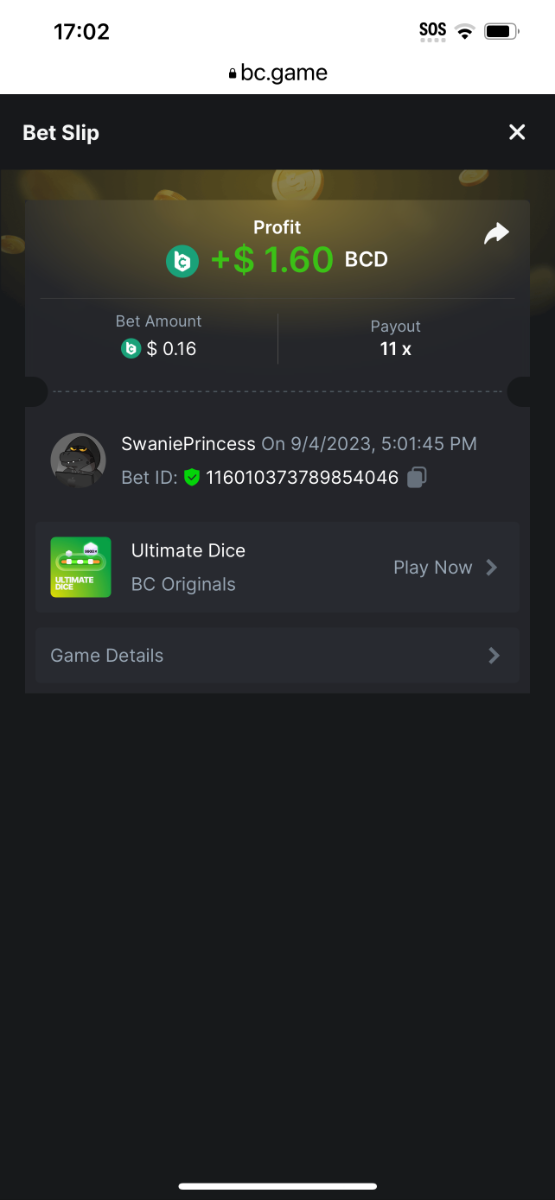555x1200 pixels.
Task: Tap the battery status icon
Action: [500, 31]
